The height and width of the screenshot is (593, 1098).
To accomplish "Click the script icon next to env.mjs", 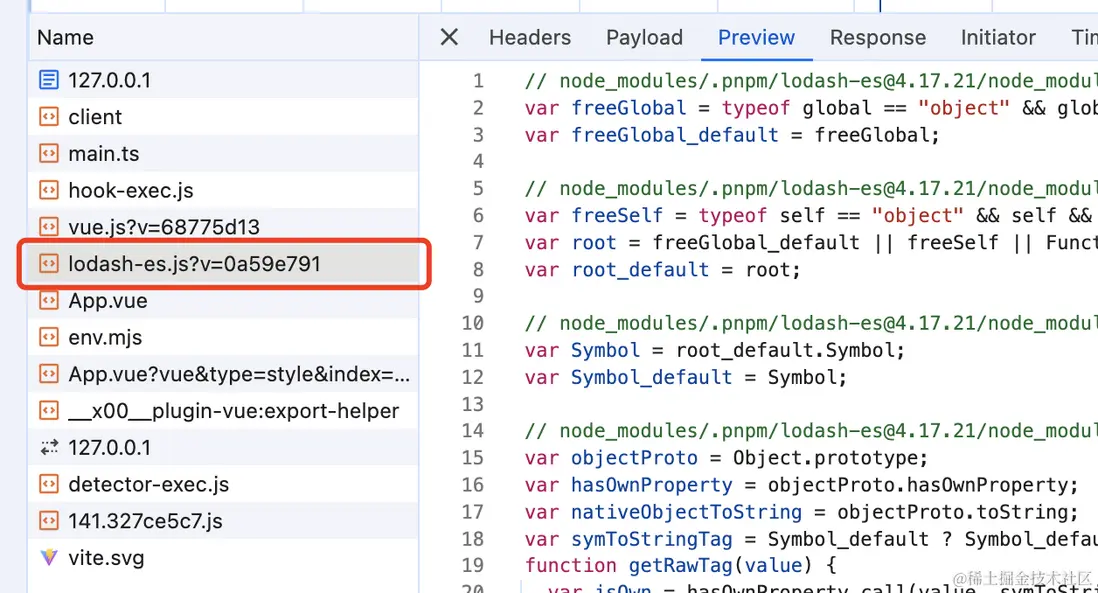I will (x=48, y=337).
